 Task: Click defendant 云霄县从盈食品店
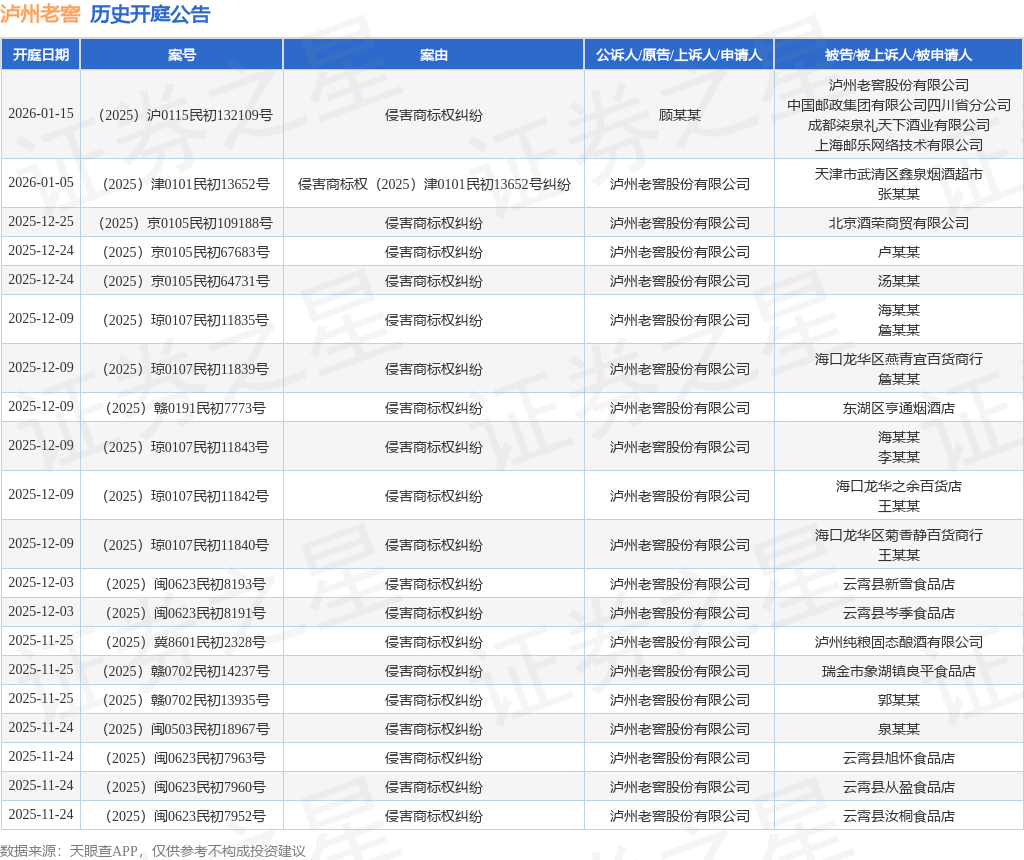(x=899, y=788)
